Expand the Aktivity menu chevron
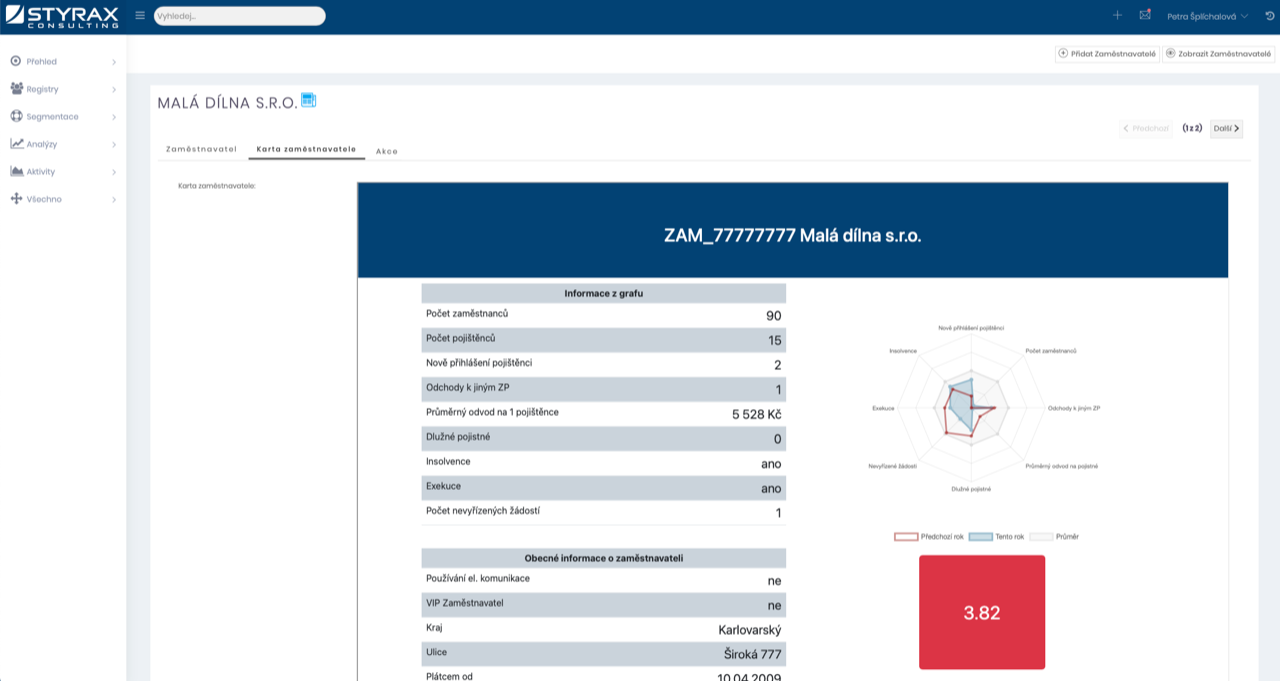The image size is (1280, 681). click(114, 172)
